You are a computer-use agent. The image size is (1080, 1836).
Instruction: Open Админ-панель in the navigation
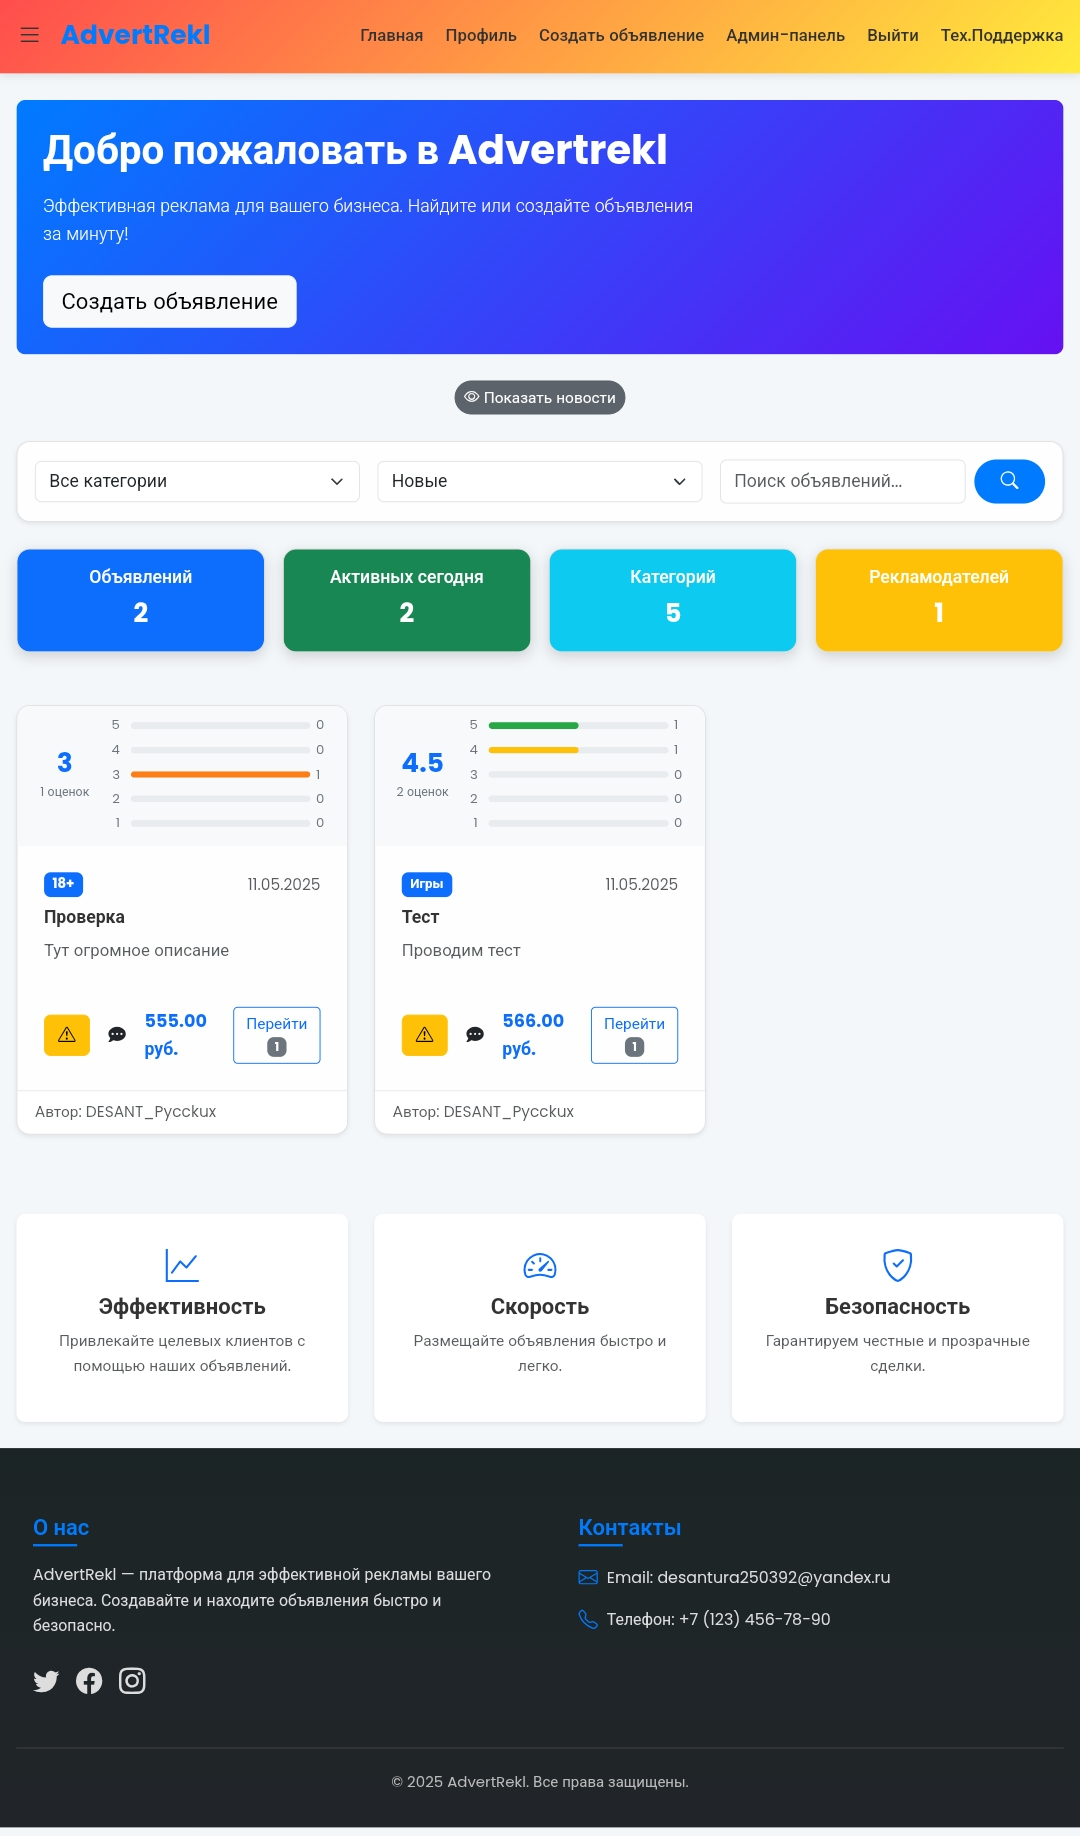[x=785, y=36]
